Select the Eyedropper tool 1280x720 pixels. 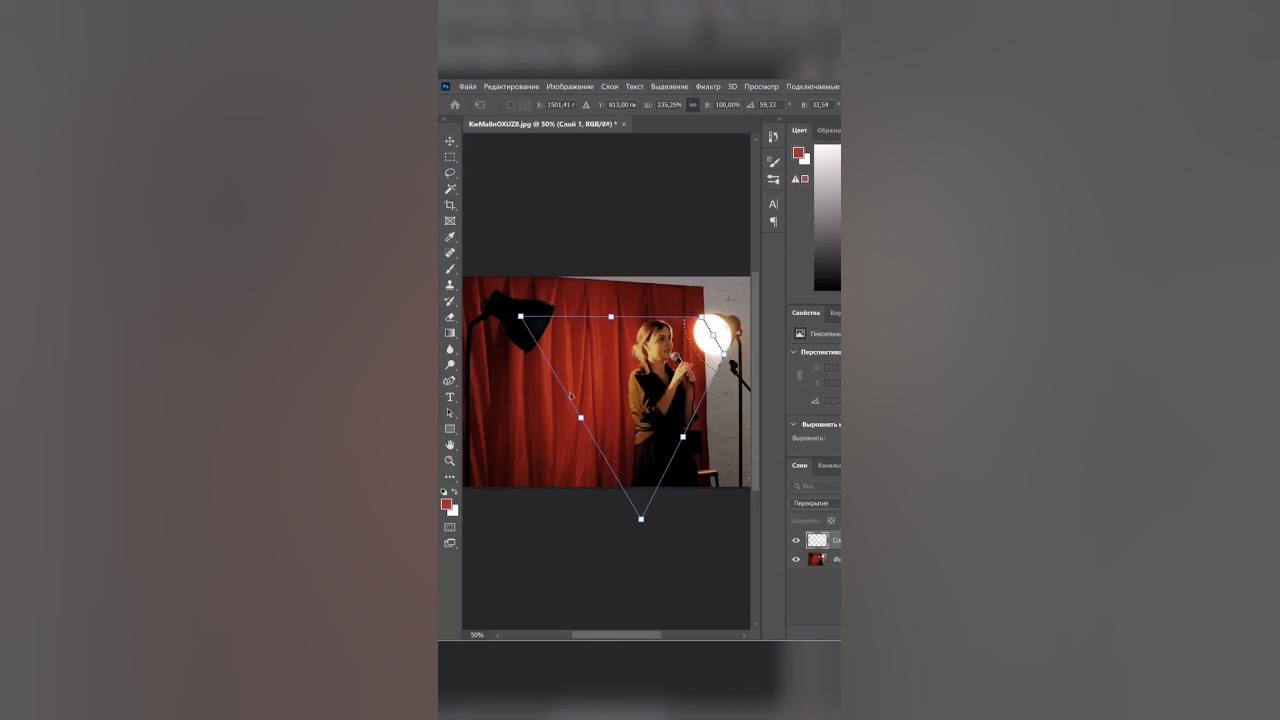pyautogui.click(x=450, y=237)
